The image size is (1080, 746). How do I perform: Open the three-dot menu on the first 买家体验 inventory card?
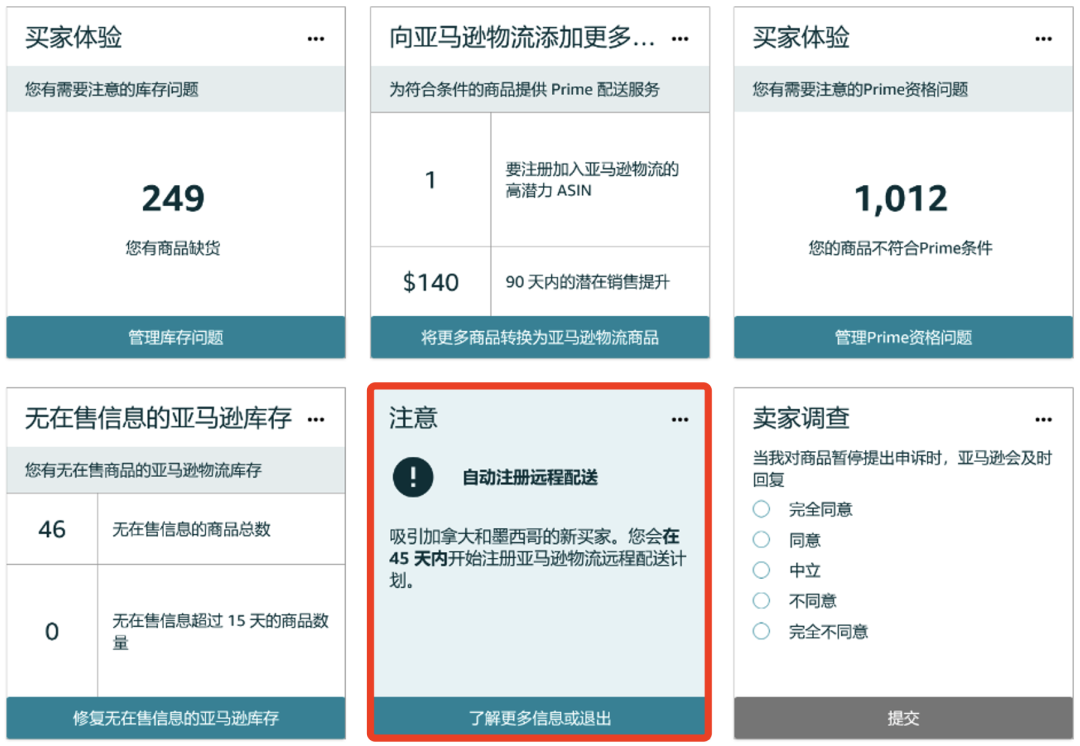pos(316,39)
